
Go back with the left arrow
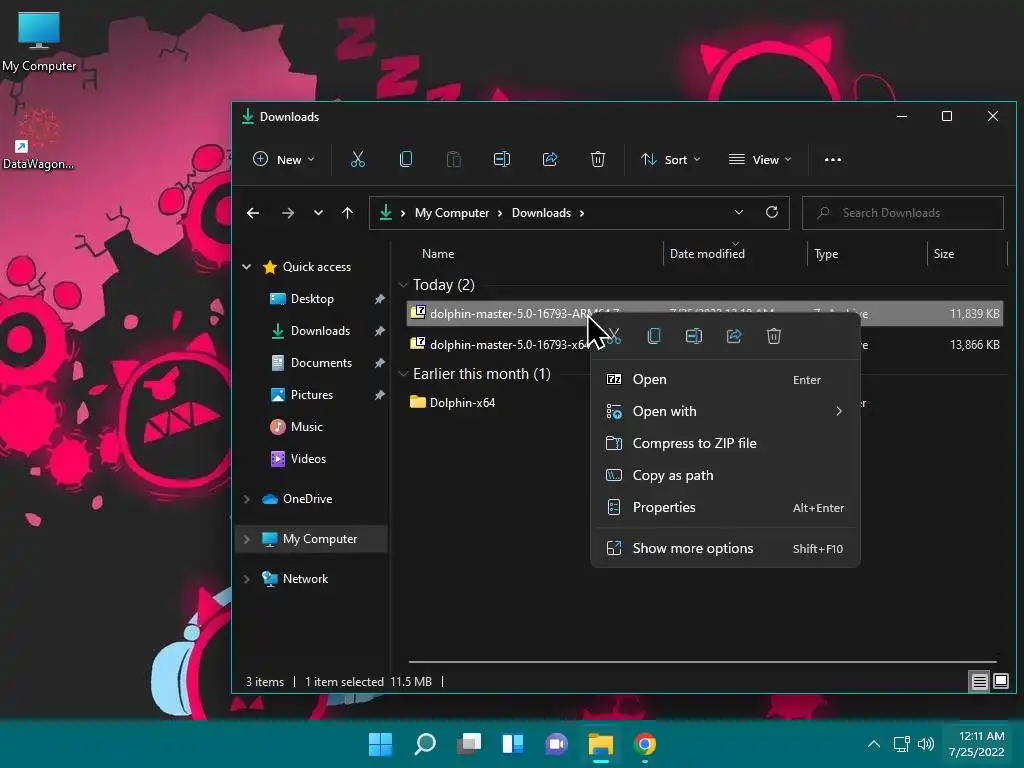[x=253, y=213]
